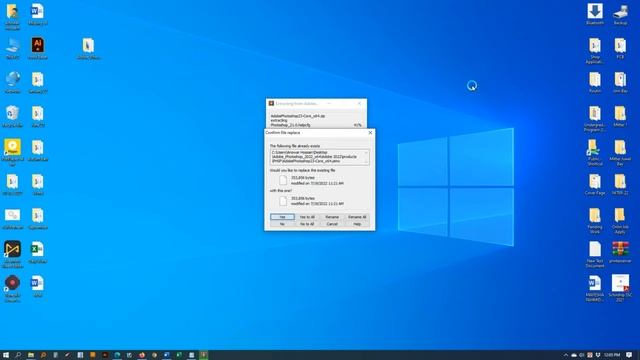Open the Windows Start menu
The image size is (640, 360).
6,355
